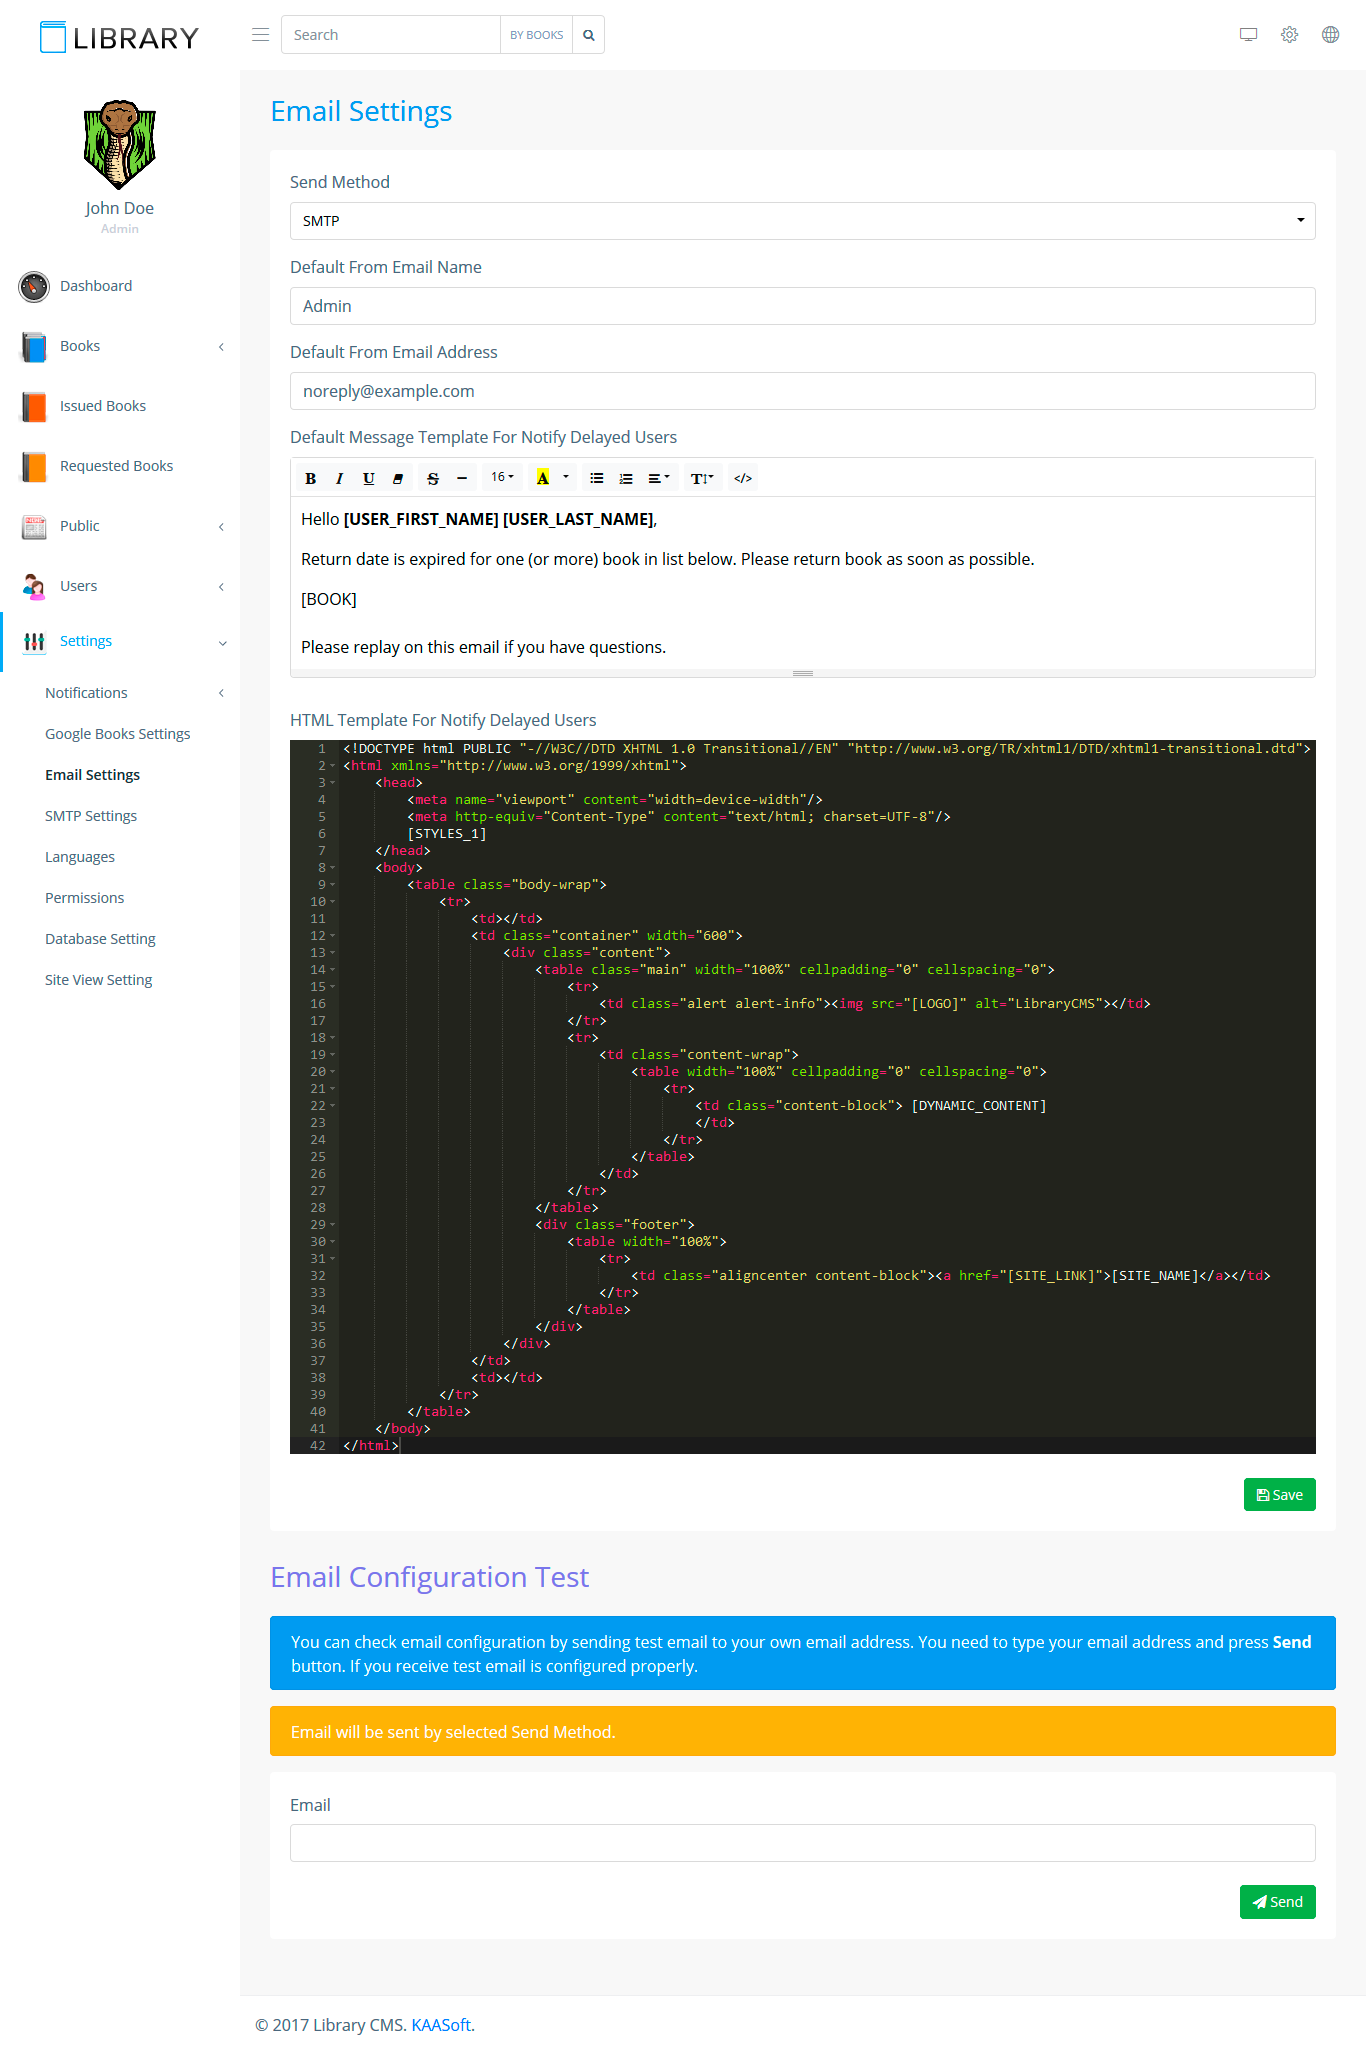
Task: Insert an ordered numbered list
Action: click(x=625, y=479)
